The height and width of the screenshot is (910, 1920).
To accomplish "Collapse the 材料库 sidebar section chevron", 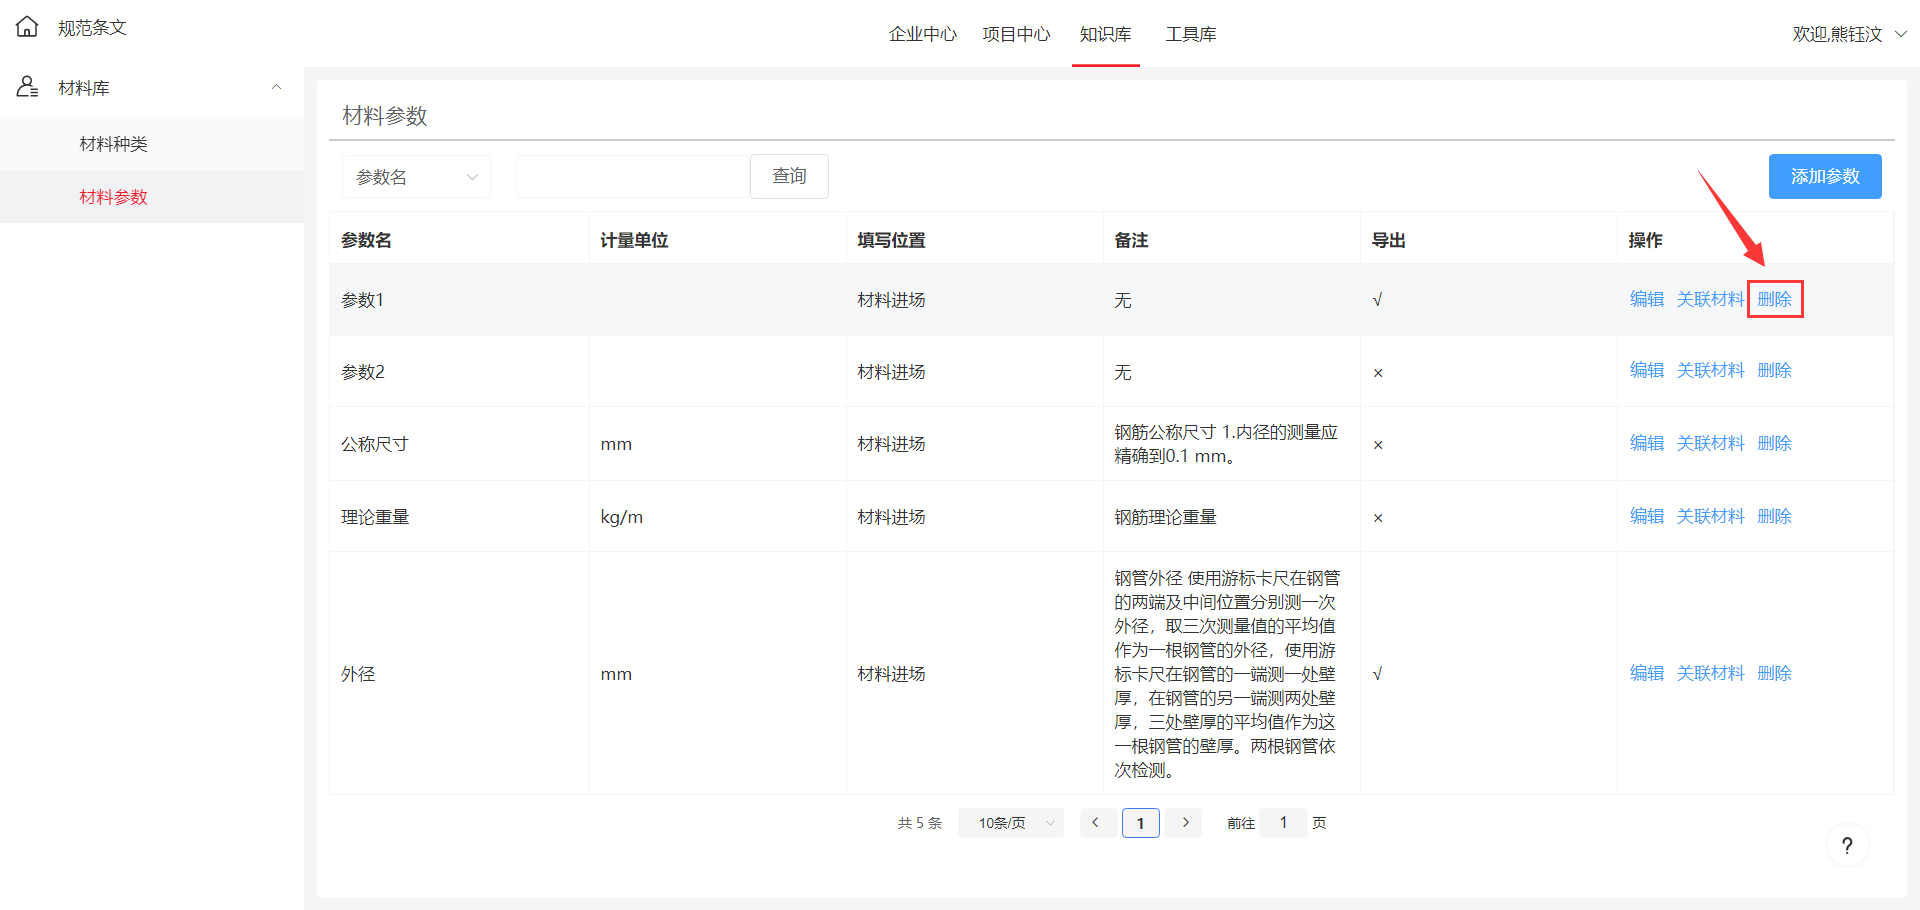I will 276,87.
